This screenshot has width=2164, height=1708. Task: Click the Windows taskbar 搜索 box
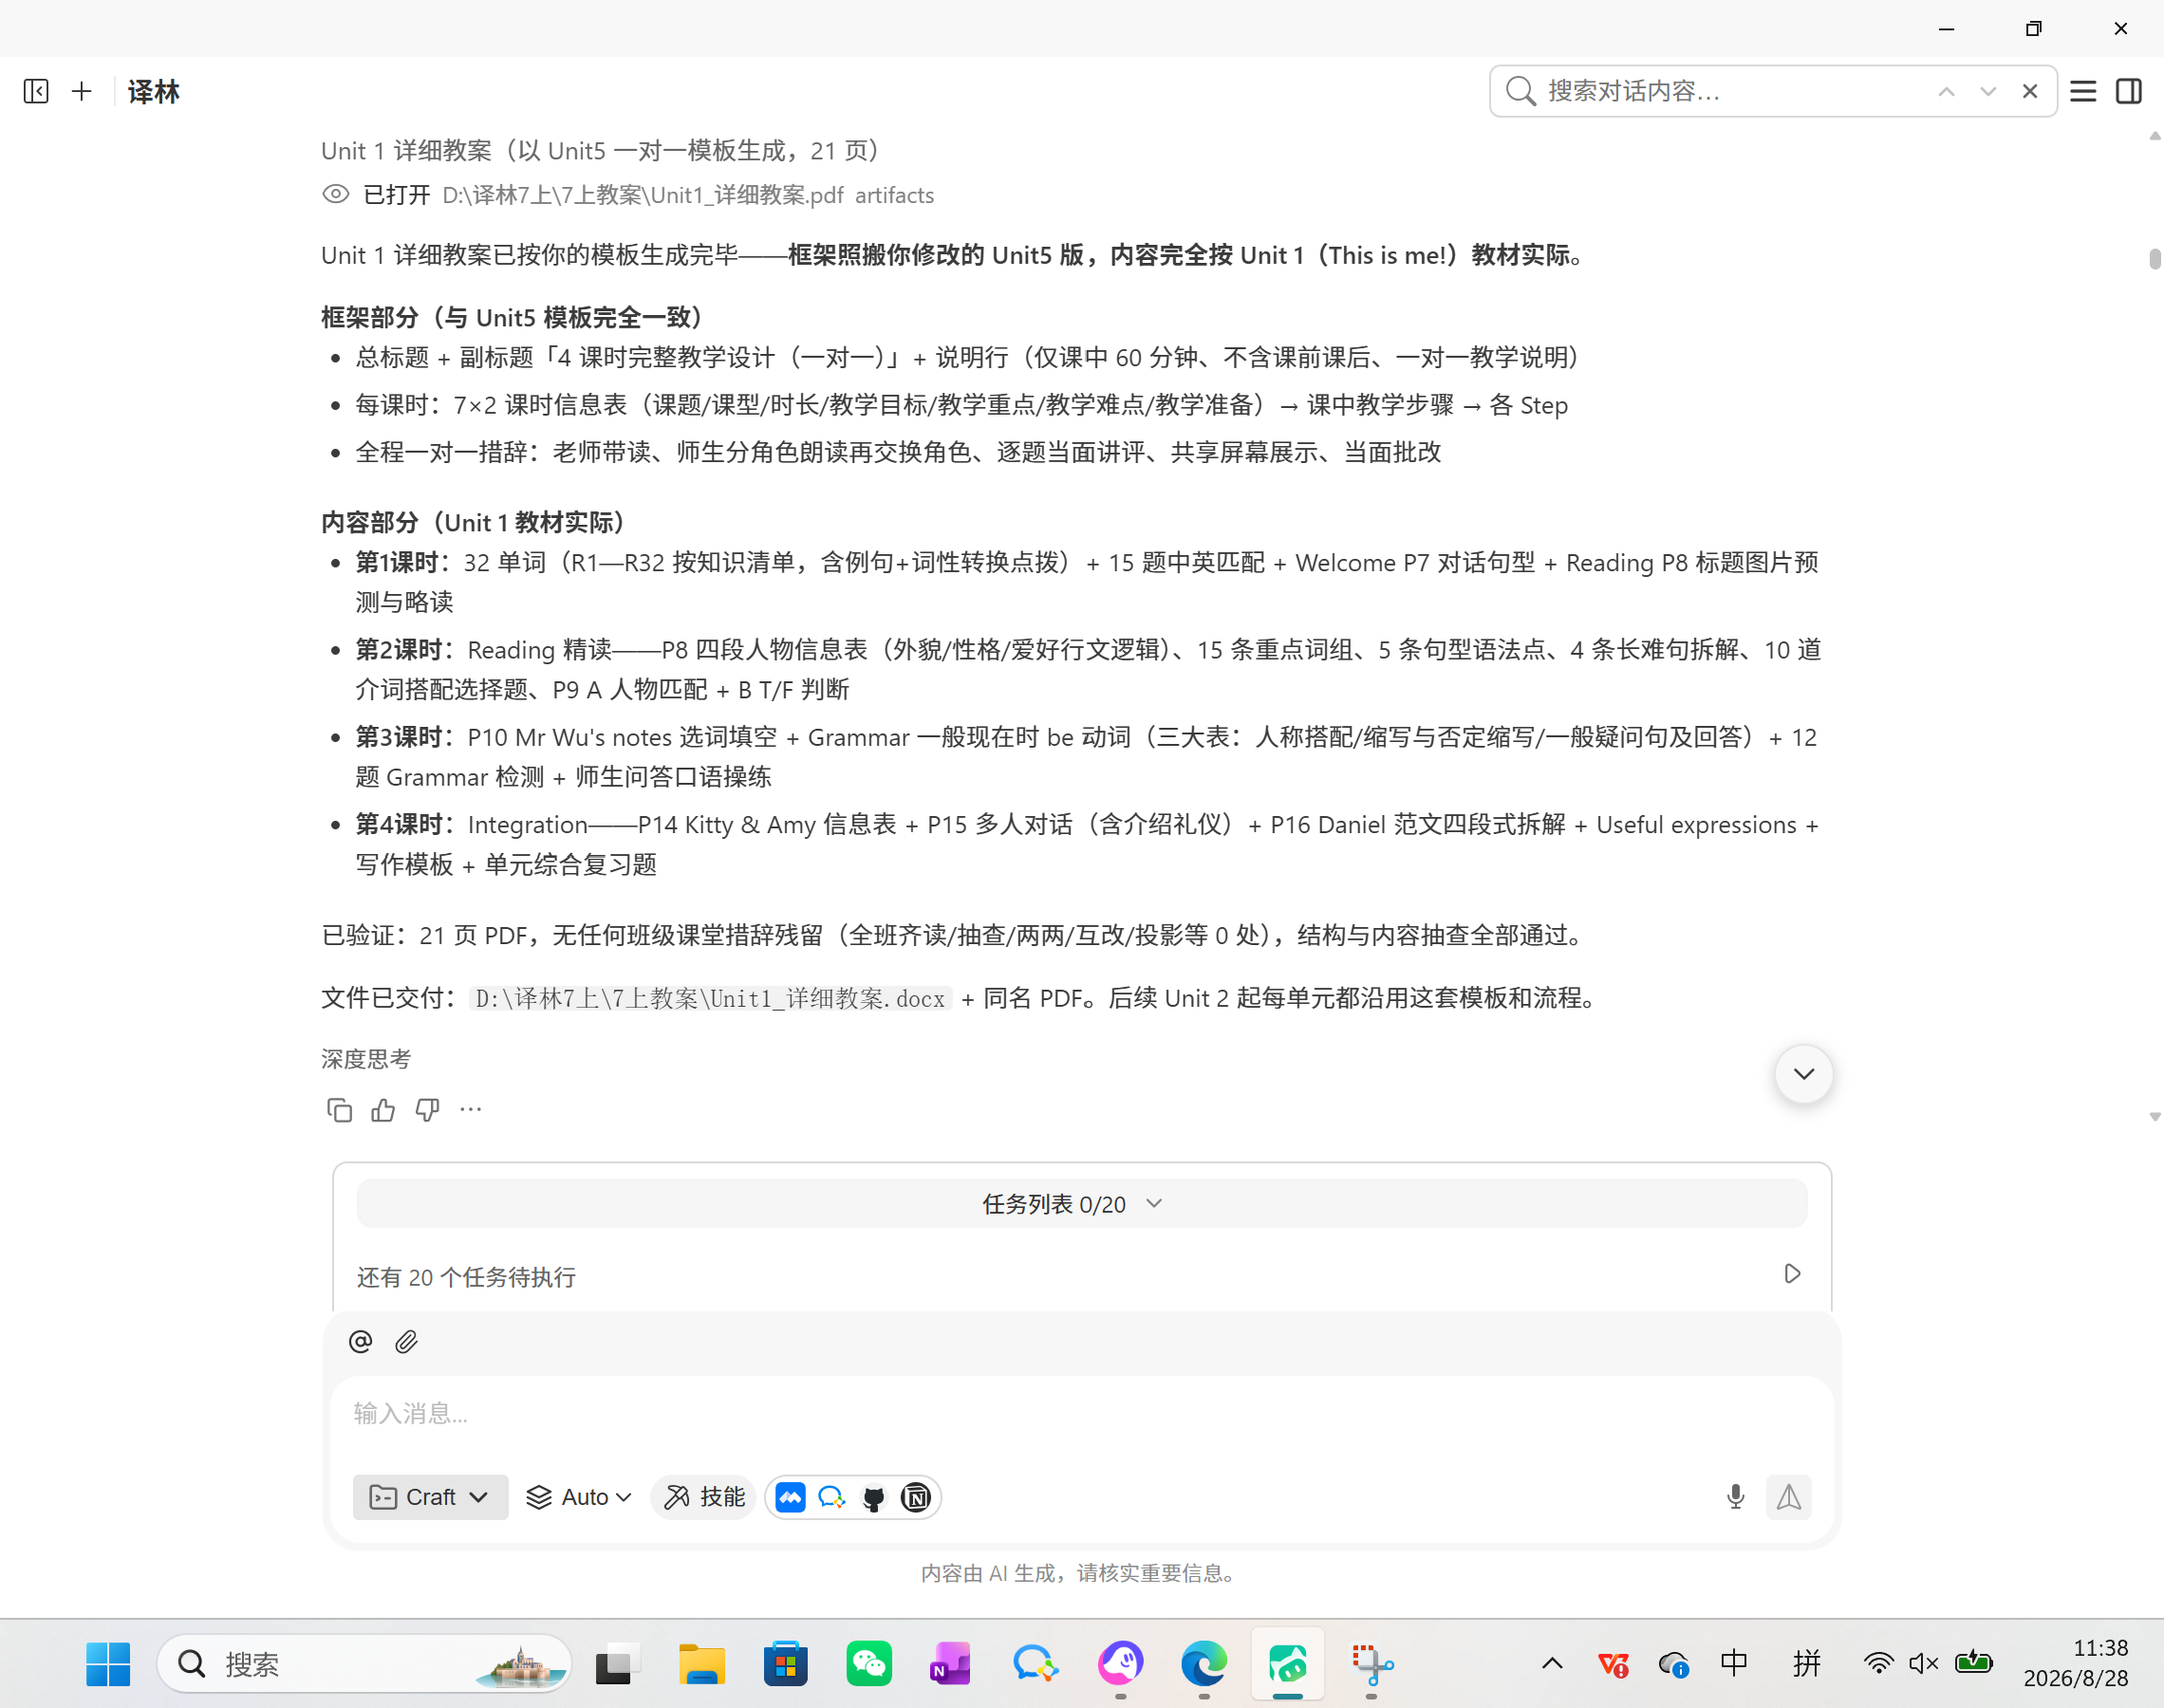[x=364, y=1664]
